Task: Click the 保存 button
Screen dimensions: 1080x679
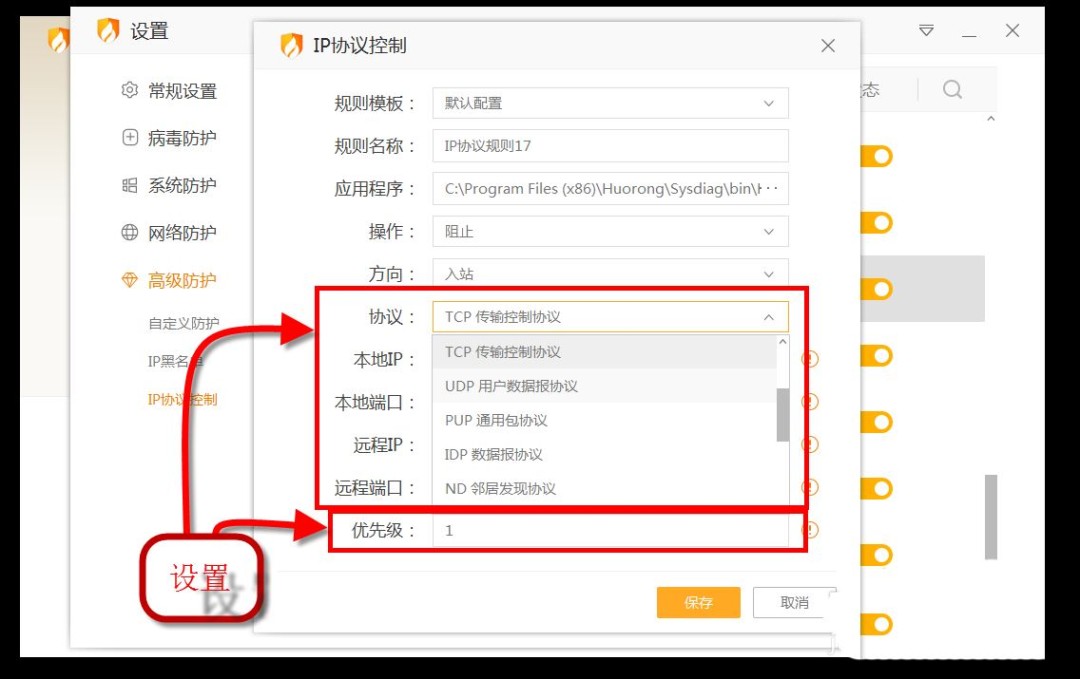Action: 698,602
